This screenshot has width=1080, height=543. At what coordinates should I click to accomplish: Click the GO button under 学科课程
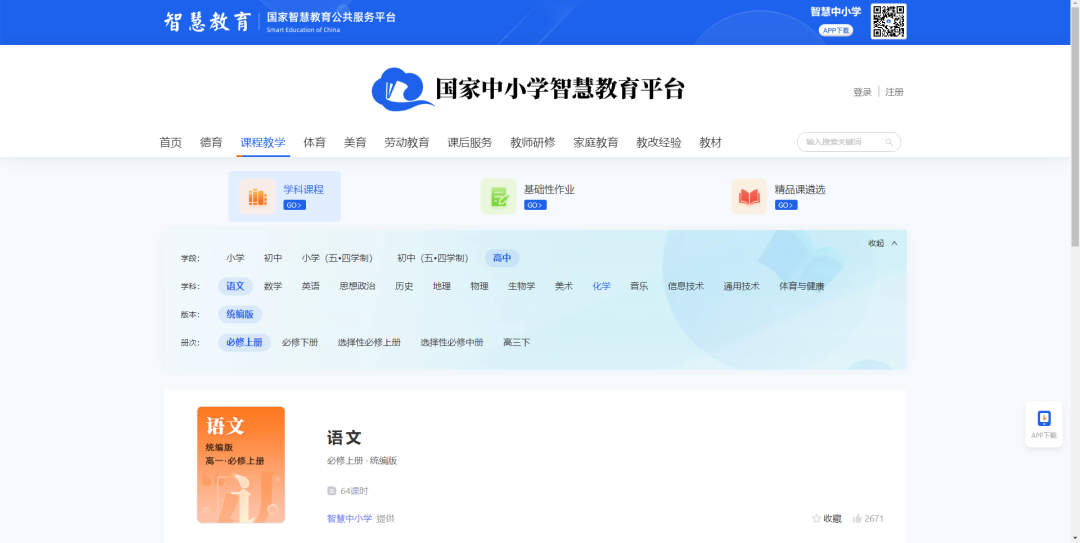[294, 205]
